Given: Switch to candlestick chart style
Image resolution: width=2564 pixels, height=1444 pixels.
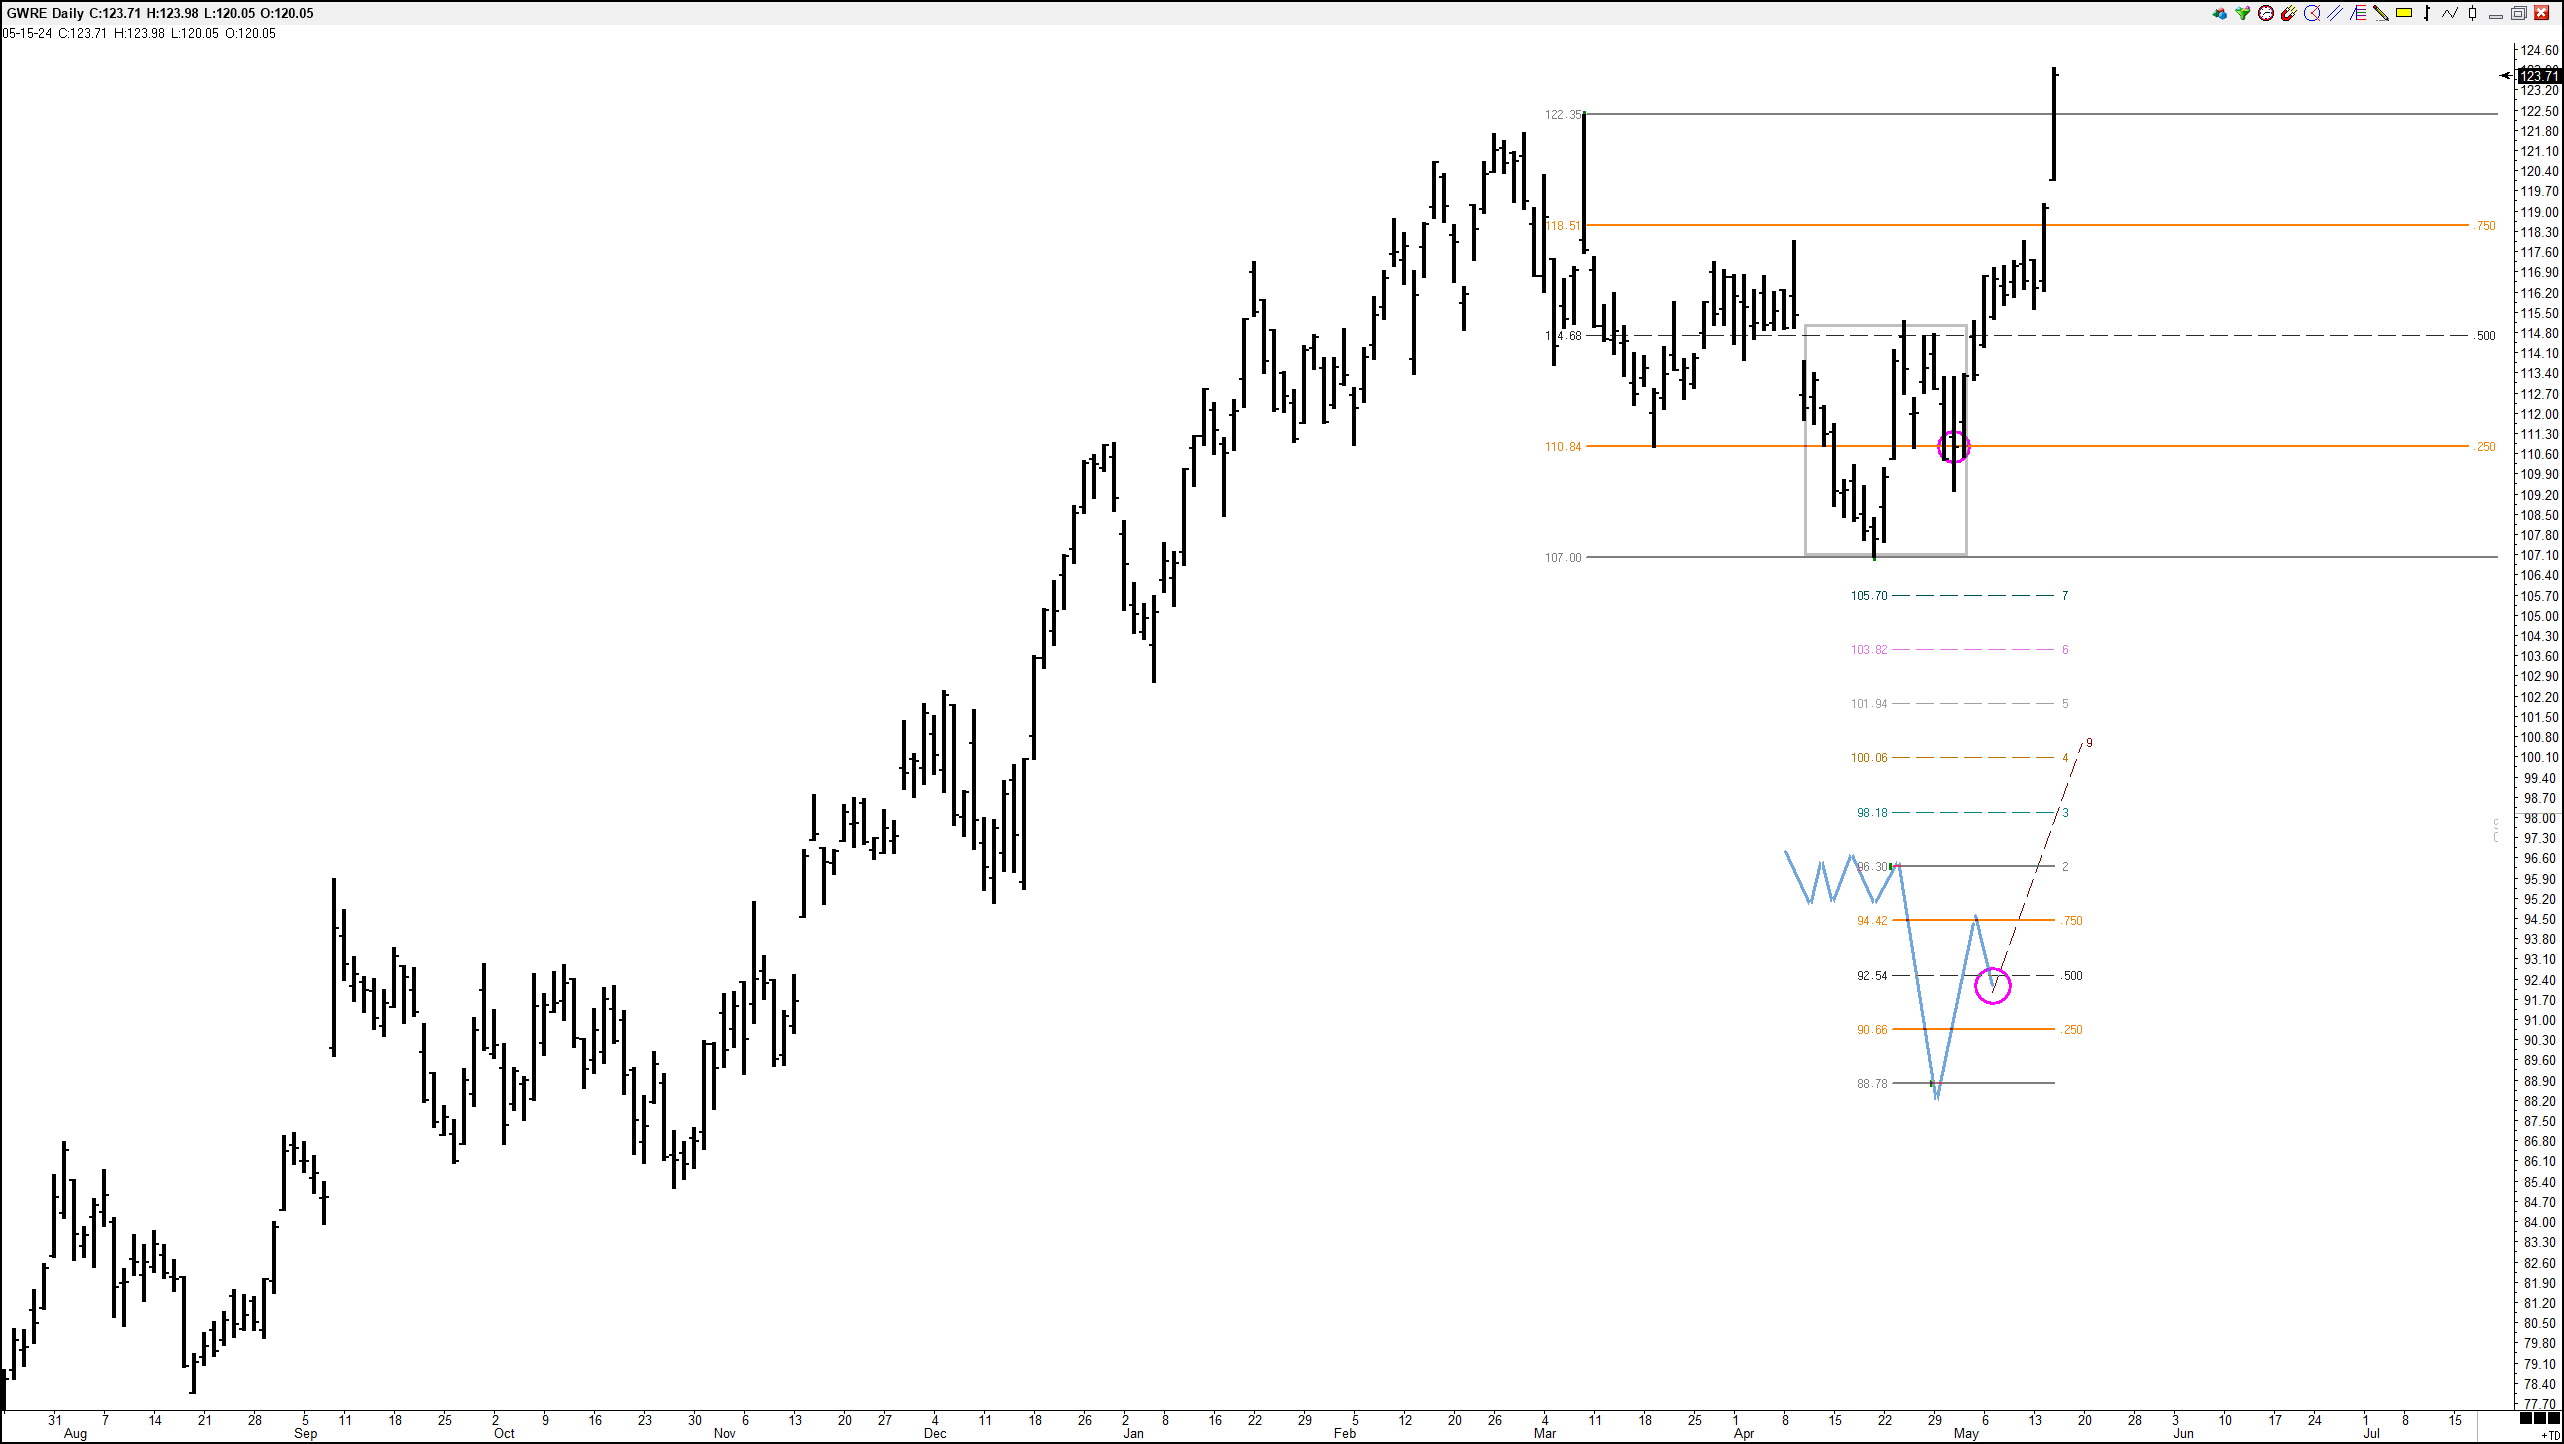Looking at the screenshot, I should [2473, 13].
